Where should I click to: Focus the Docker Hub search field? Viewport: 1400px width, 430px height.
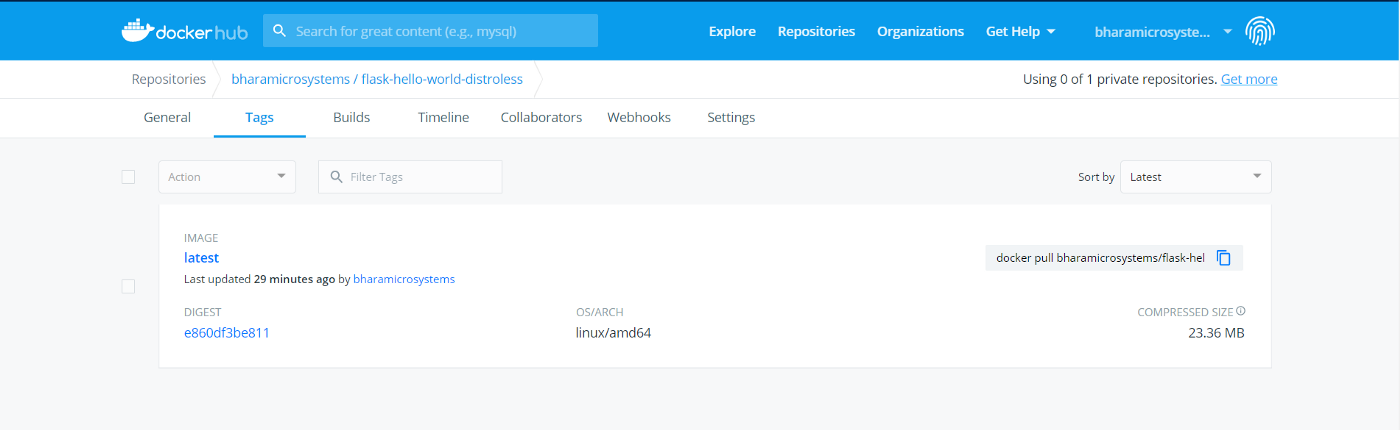(x=430, y=31)
